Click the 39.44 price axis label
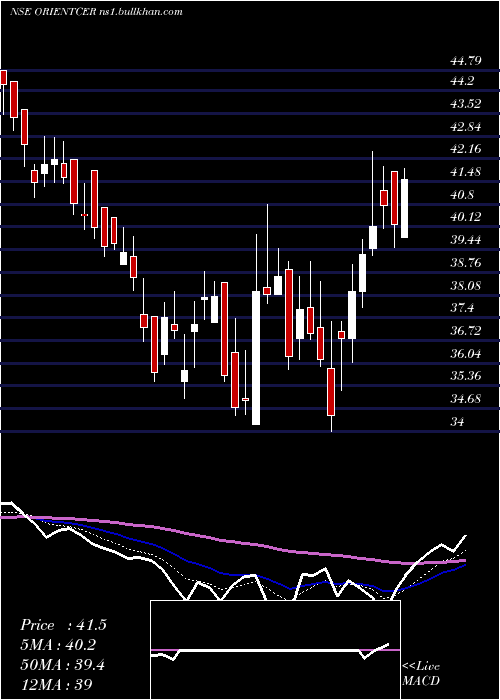 coord(466,240)
